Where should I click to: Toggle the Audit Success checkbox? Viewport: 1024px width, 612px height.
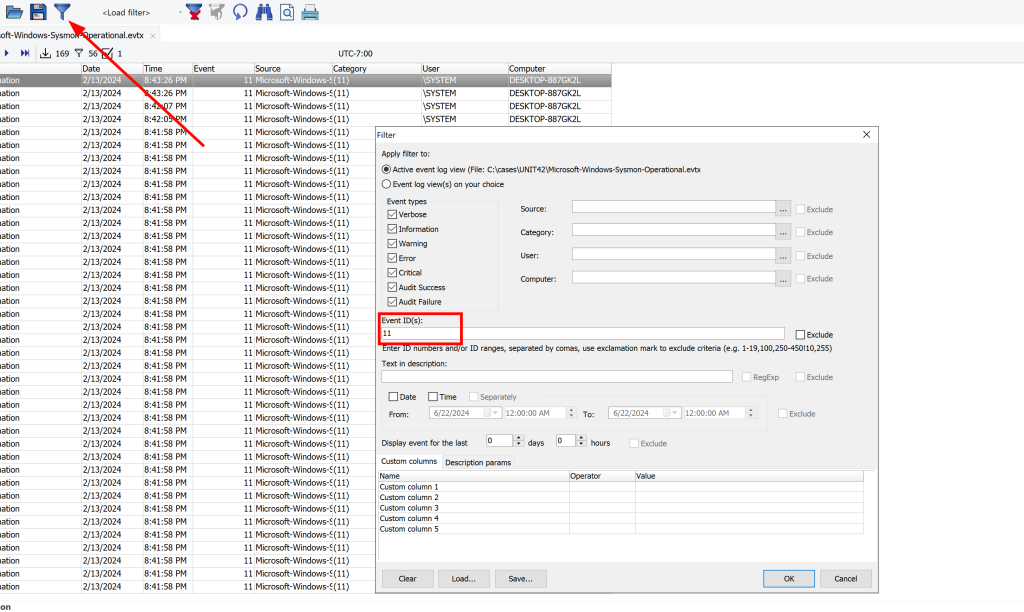[x=392, y=287]
